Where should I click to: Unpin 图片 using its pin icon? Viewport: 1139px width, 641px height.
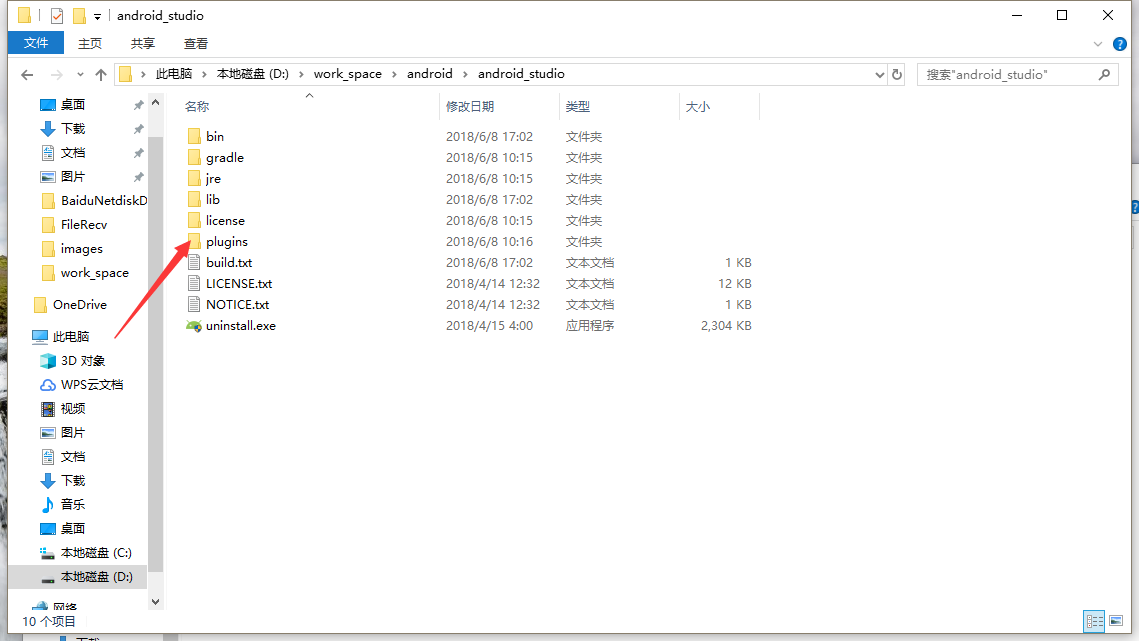coord(138,177)
